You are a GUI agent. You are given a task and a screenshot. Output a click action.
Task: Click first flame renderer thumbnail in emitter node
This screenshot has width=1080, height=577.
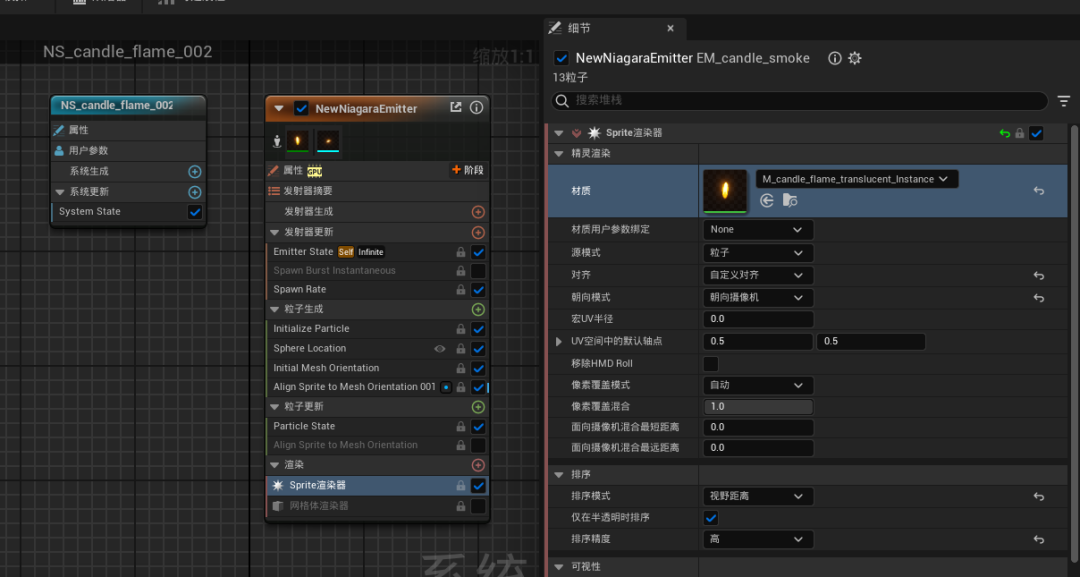point(298,142)
